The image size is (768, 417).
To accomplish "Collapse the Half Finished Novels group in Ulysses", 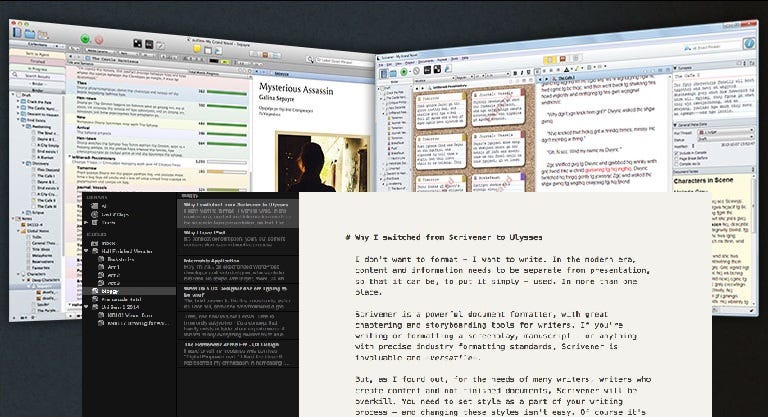I will click(87, 251).
